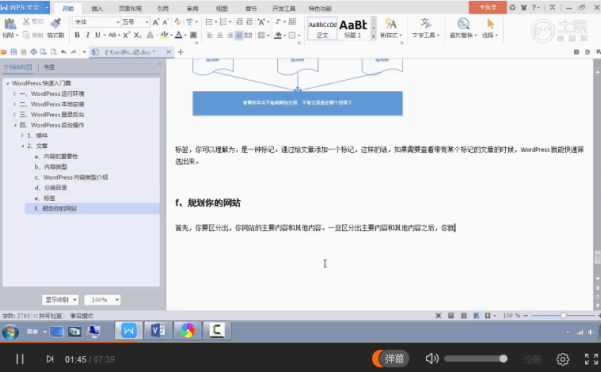Click the Format Painter brush icon
The width and height of the screenshot is (601, 372).
tap(56, 23)
